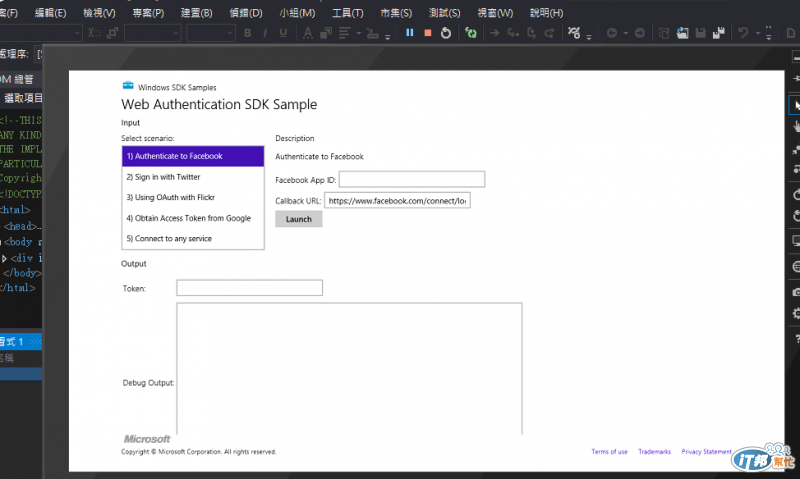800x479 pixels.
Task: Open the Privacy Statement link
Action: point(706,451)
